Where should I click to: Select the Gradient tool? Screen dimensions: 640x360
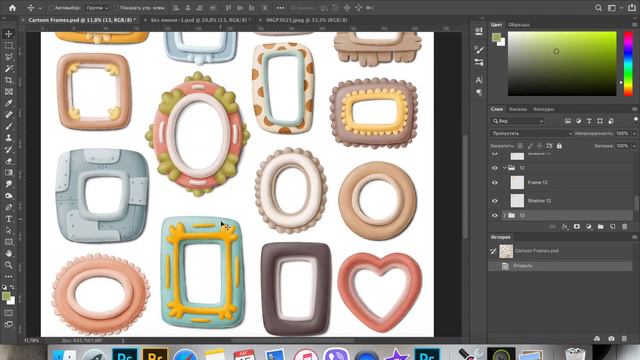(9, 172)
